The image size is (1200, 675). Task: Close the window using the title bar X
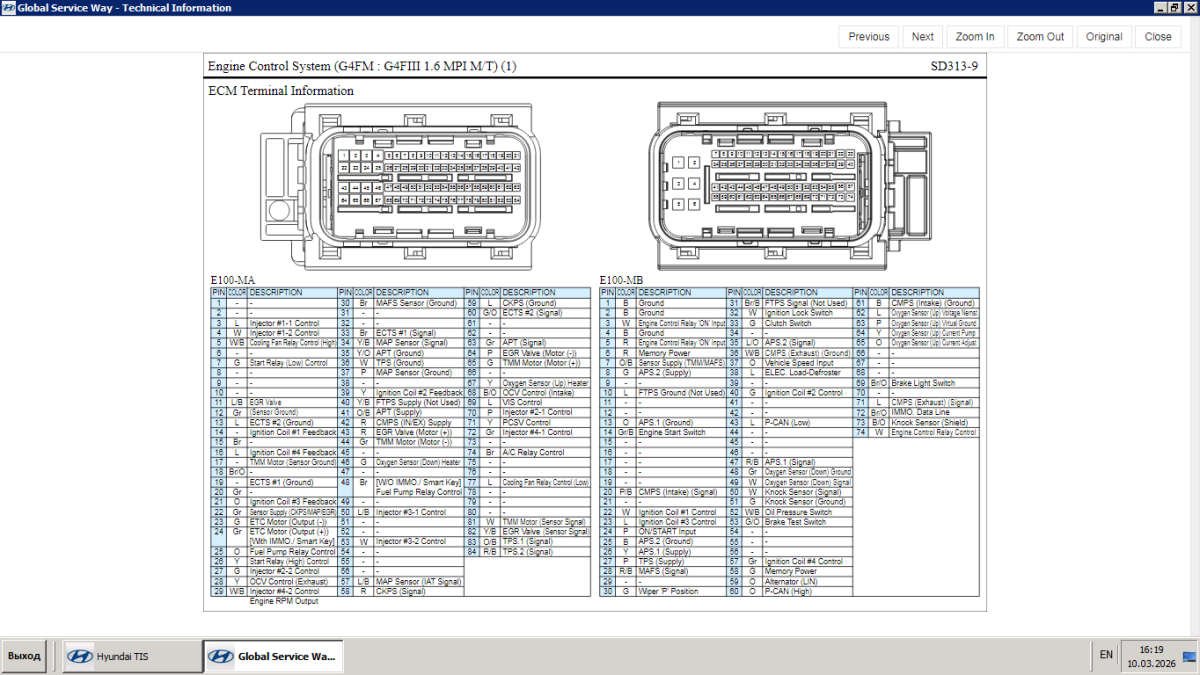pos(1189,7)
